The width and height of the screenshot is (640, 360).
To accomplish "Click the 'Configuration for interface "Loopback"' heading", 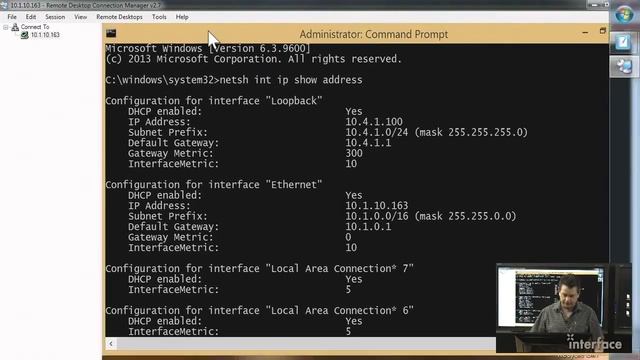I will [x=214, y=101].
